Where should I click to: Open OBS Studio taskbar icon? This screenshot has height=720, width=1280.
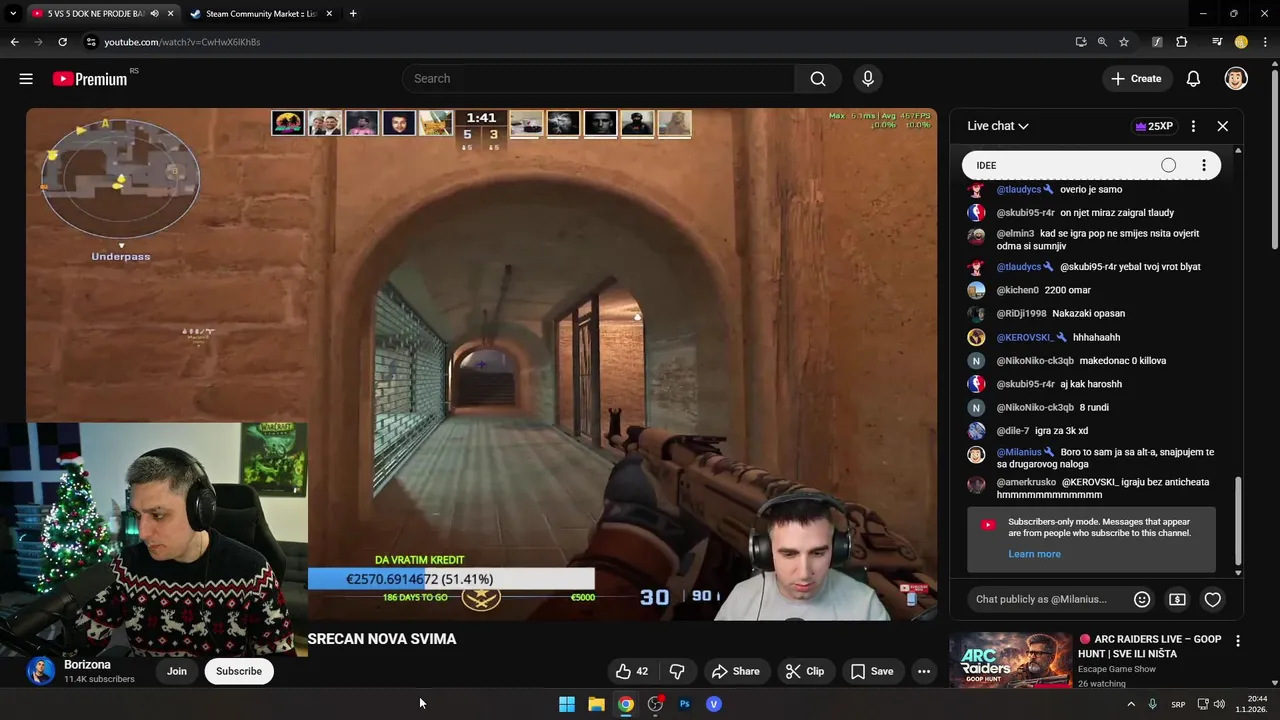click(x=655, y=704)
